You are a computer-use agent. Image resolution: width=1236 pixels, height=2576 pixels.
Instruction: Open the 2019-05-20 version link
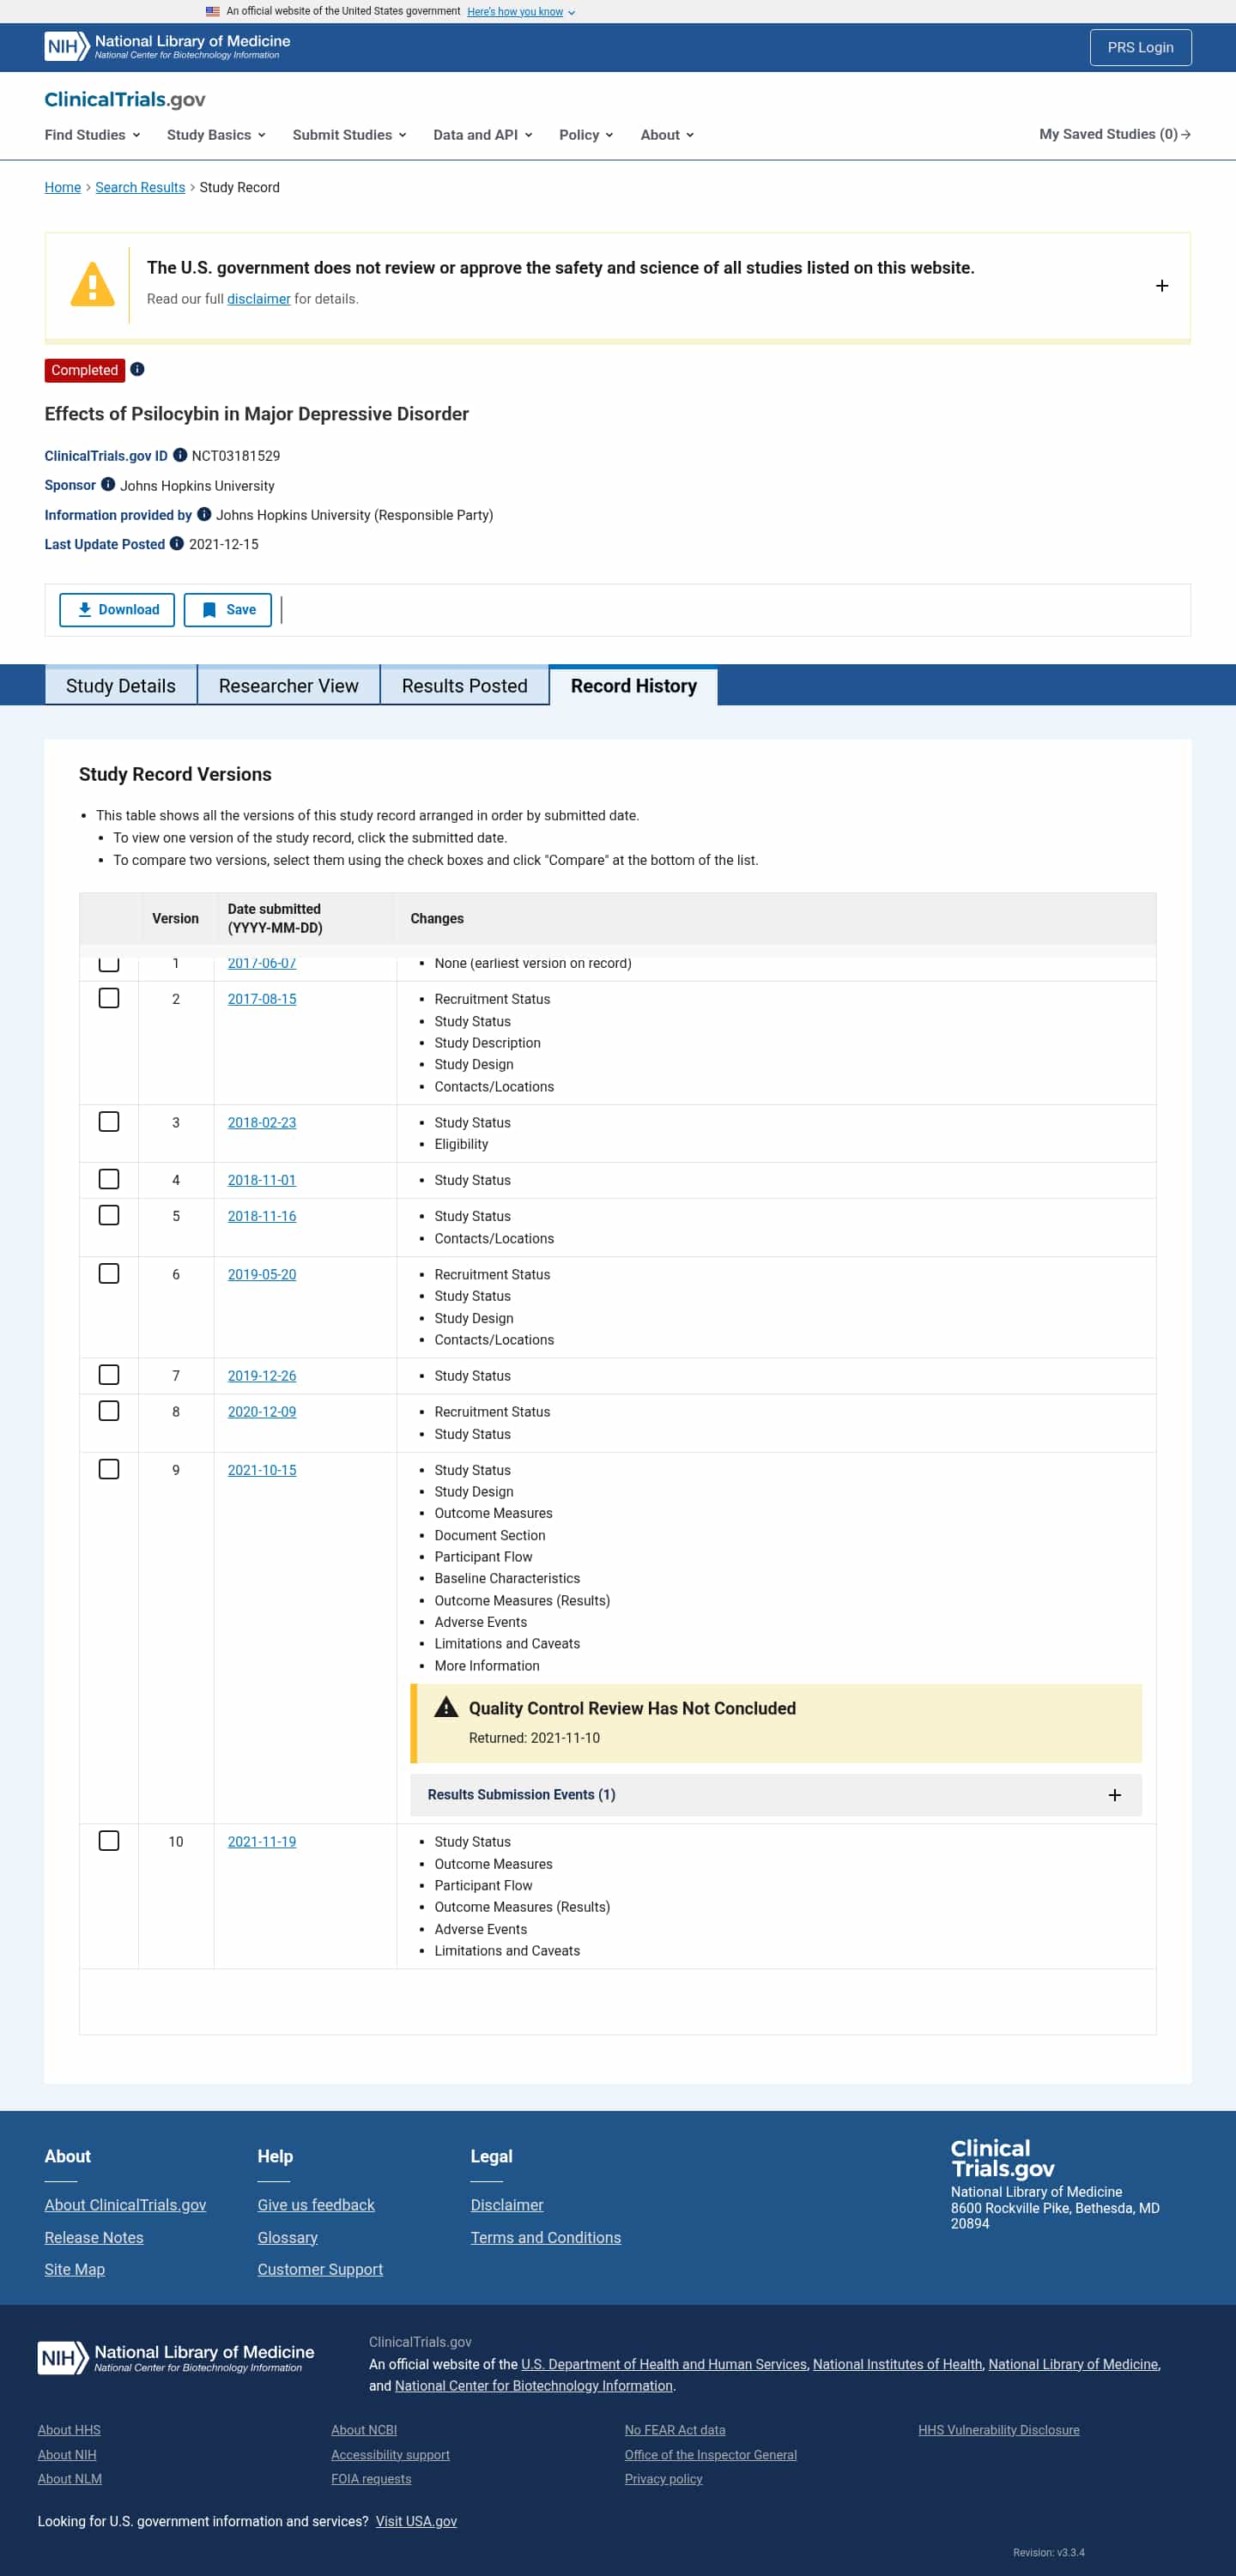[262, 1274]
